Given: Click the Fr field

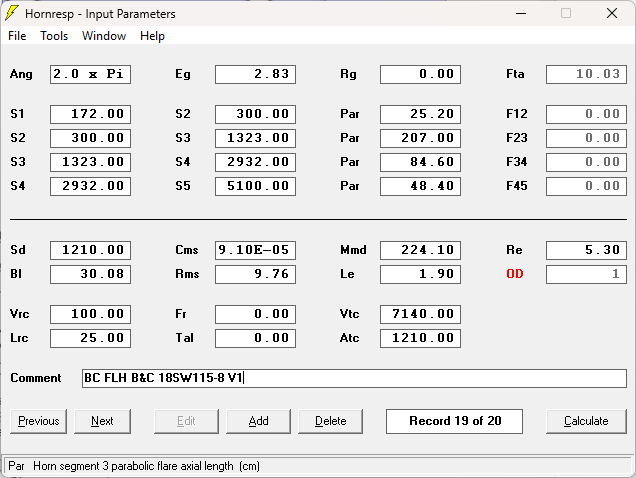Looking at the screenshot, I should pos(256,314).
